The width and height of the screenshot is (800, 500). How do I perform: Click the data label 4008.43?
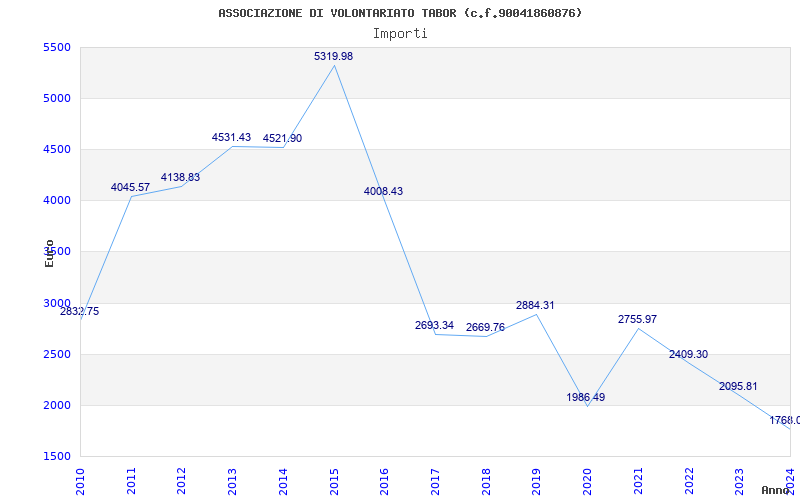pyautogui.click(x=383, y=191)
